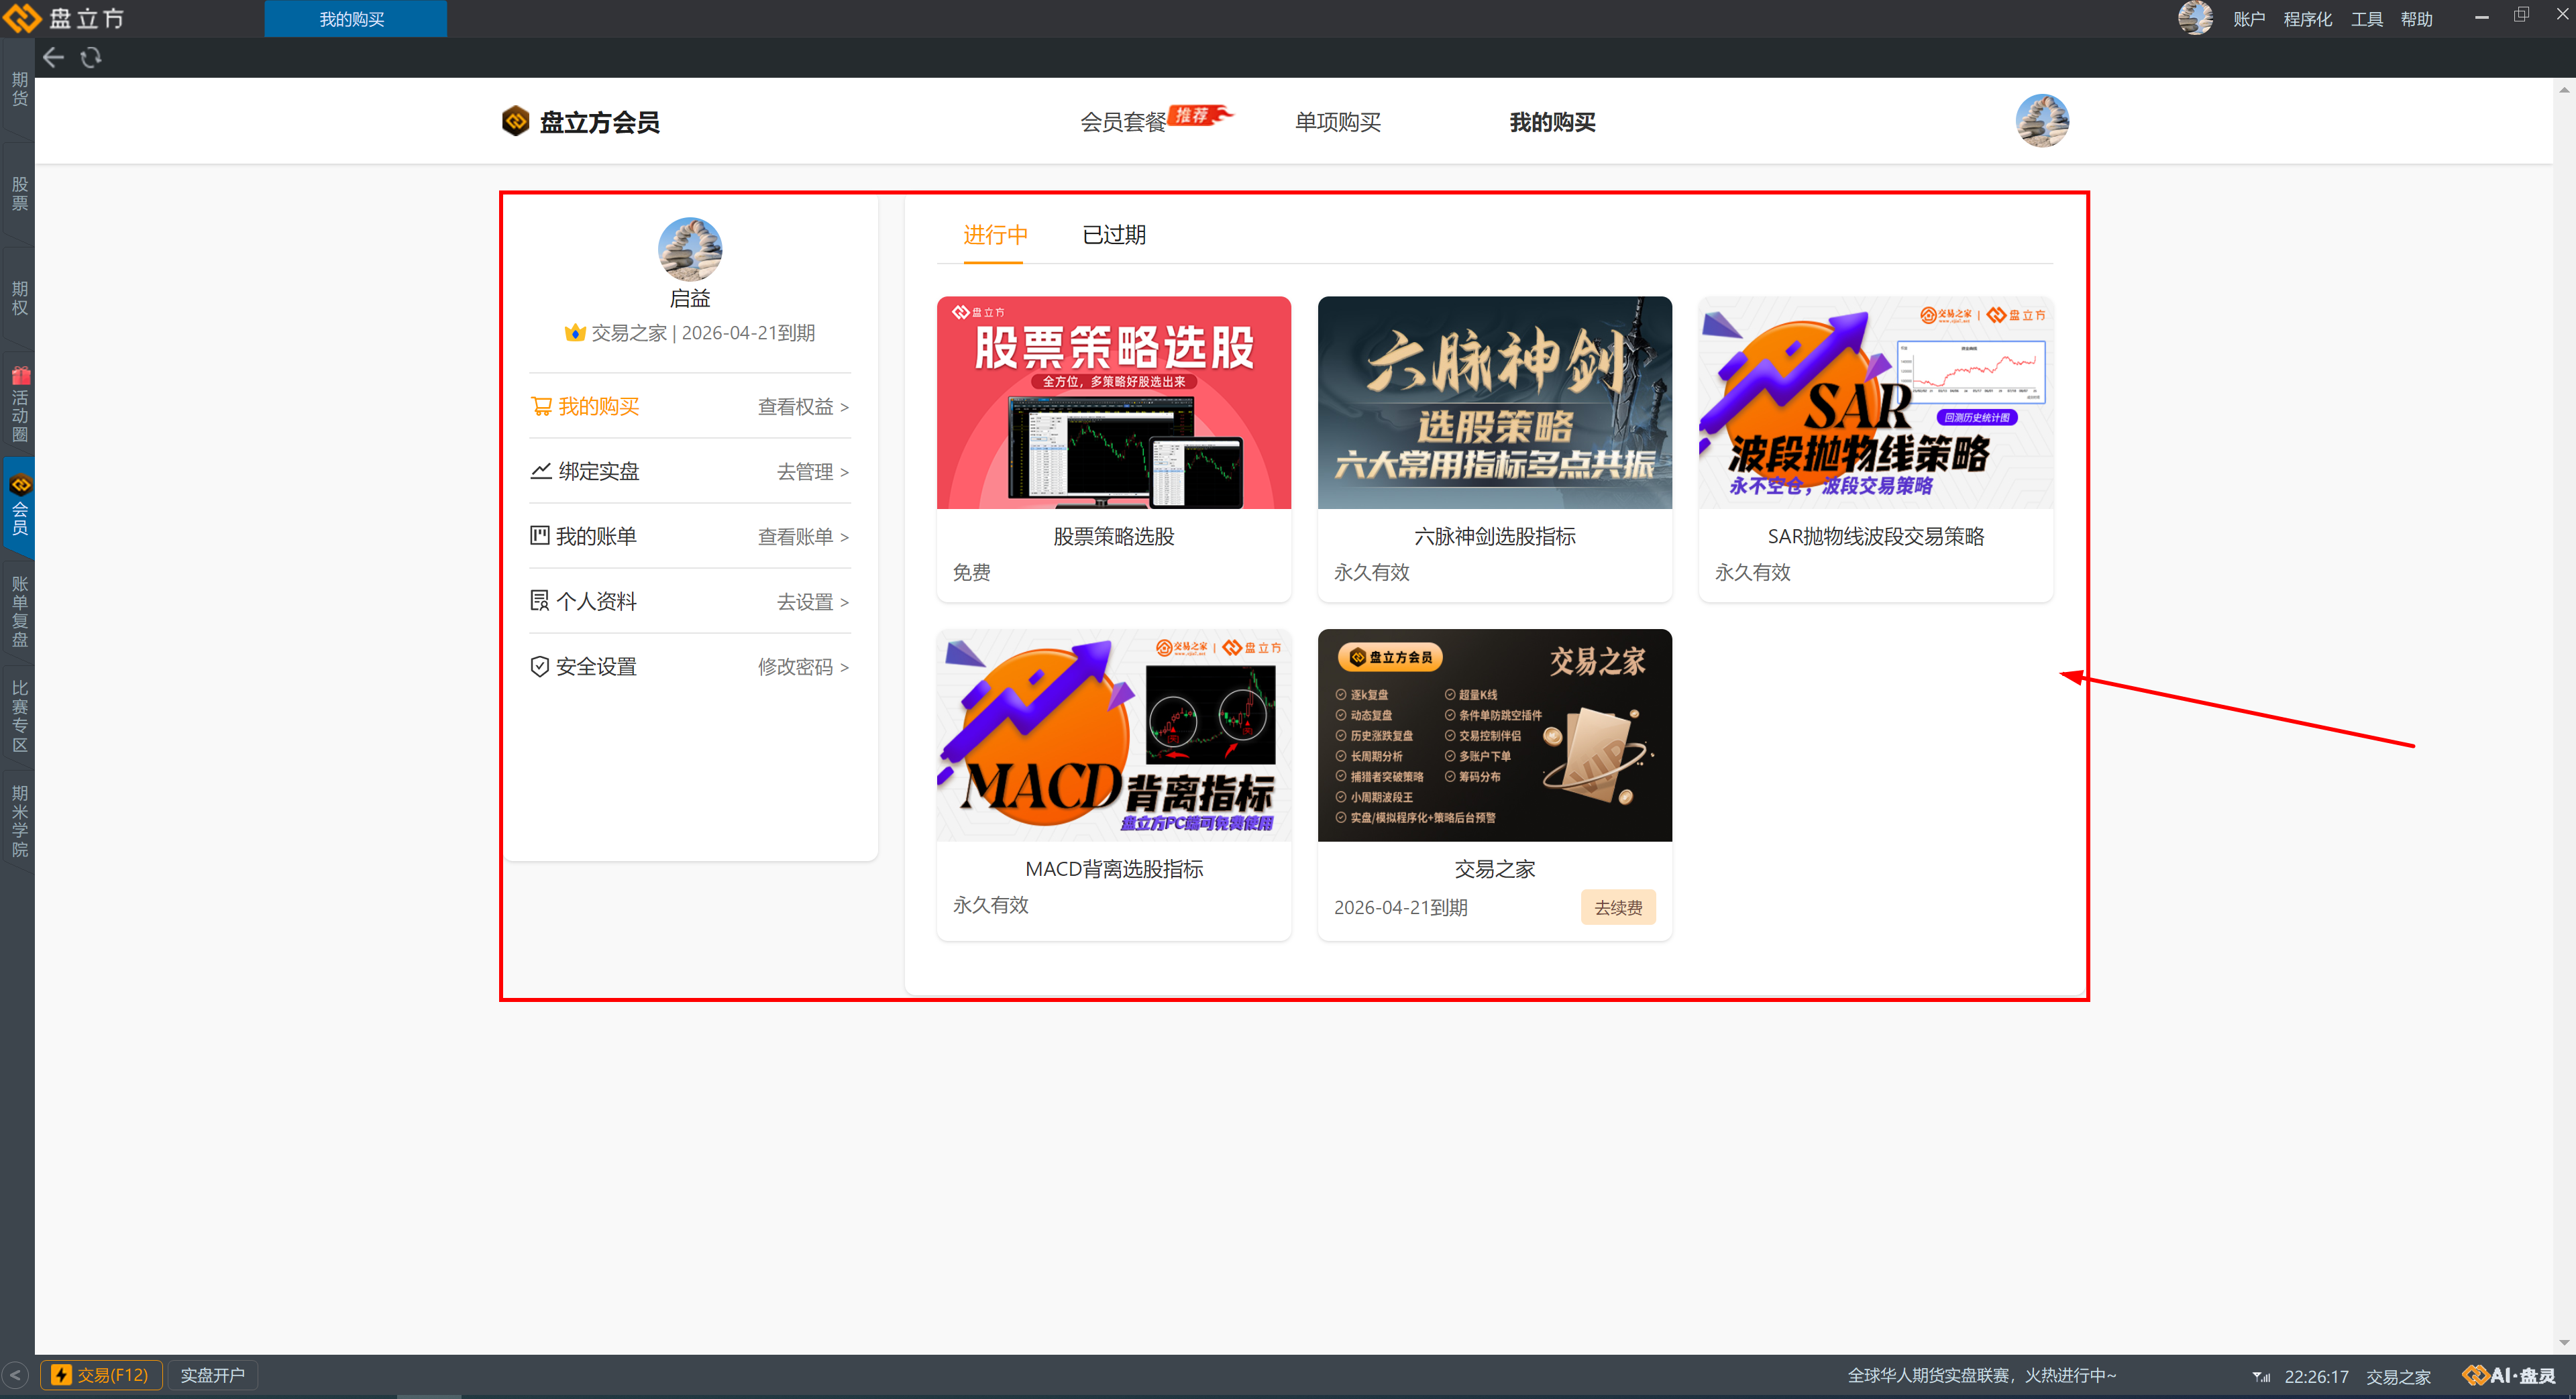Open the SAR抛物线 card image

pyautogui.click(x=1876, y=402)
